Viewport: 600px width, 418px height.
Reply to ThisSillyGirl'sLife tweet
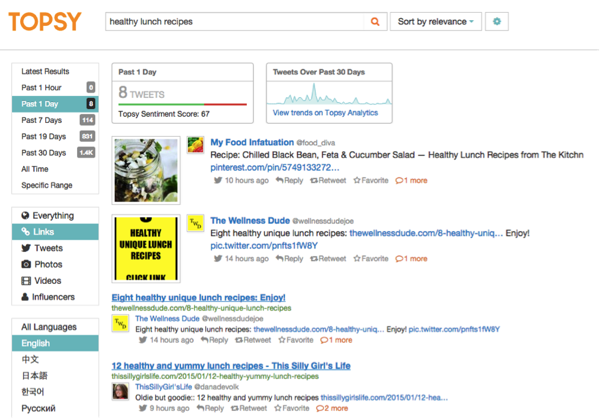point(210,408)
